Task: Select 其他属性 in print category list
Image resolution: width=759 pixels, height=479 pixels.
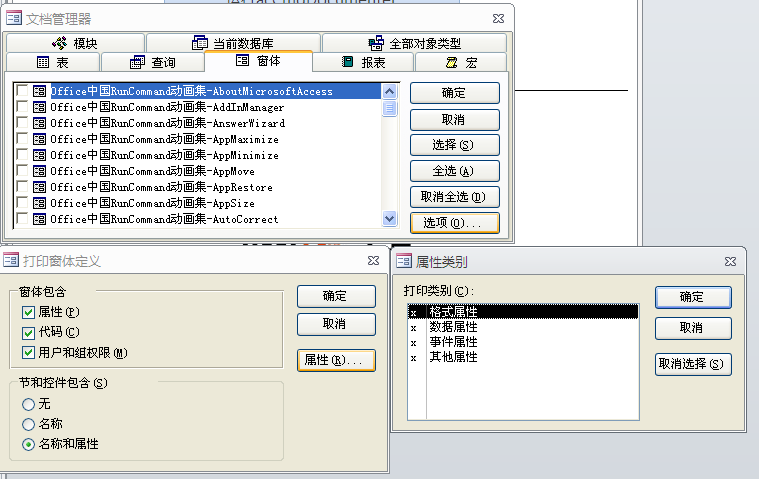Action: (523, 357)
